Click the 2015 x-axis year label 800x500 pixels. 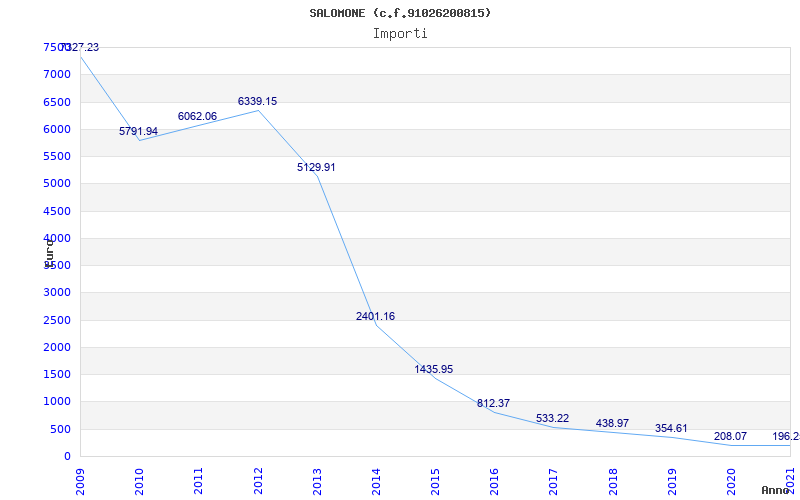click(x=436, y=481)
